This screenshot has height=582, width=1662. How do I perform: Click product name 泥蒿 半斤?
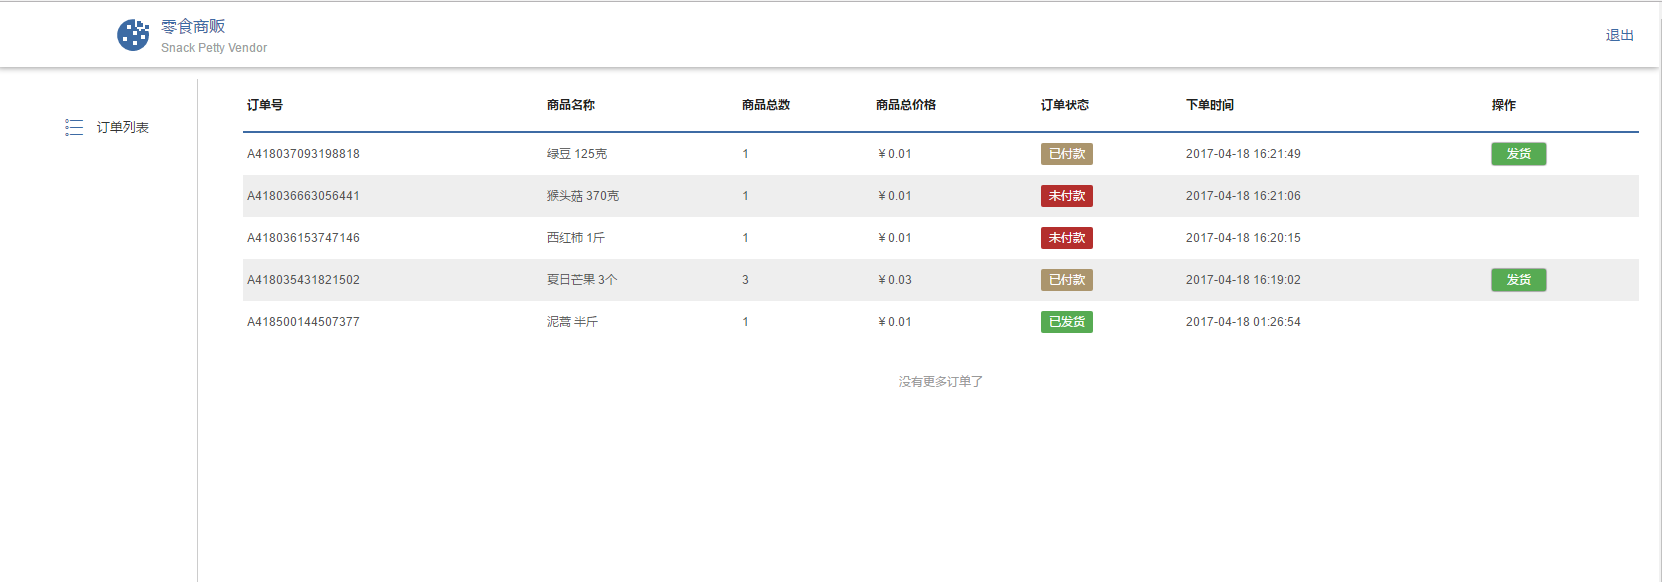point(572,322)
